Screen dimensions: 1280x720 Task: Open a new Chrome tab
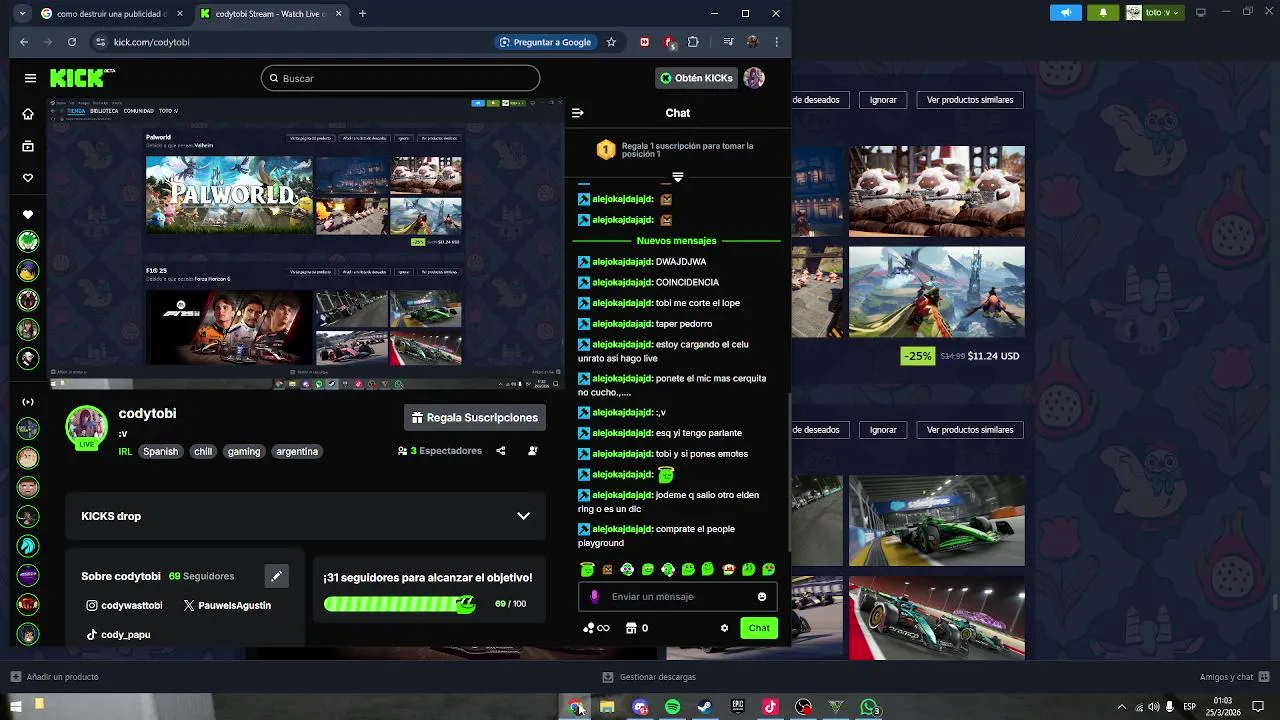point(362,14)
